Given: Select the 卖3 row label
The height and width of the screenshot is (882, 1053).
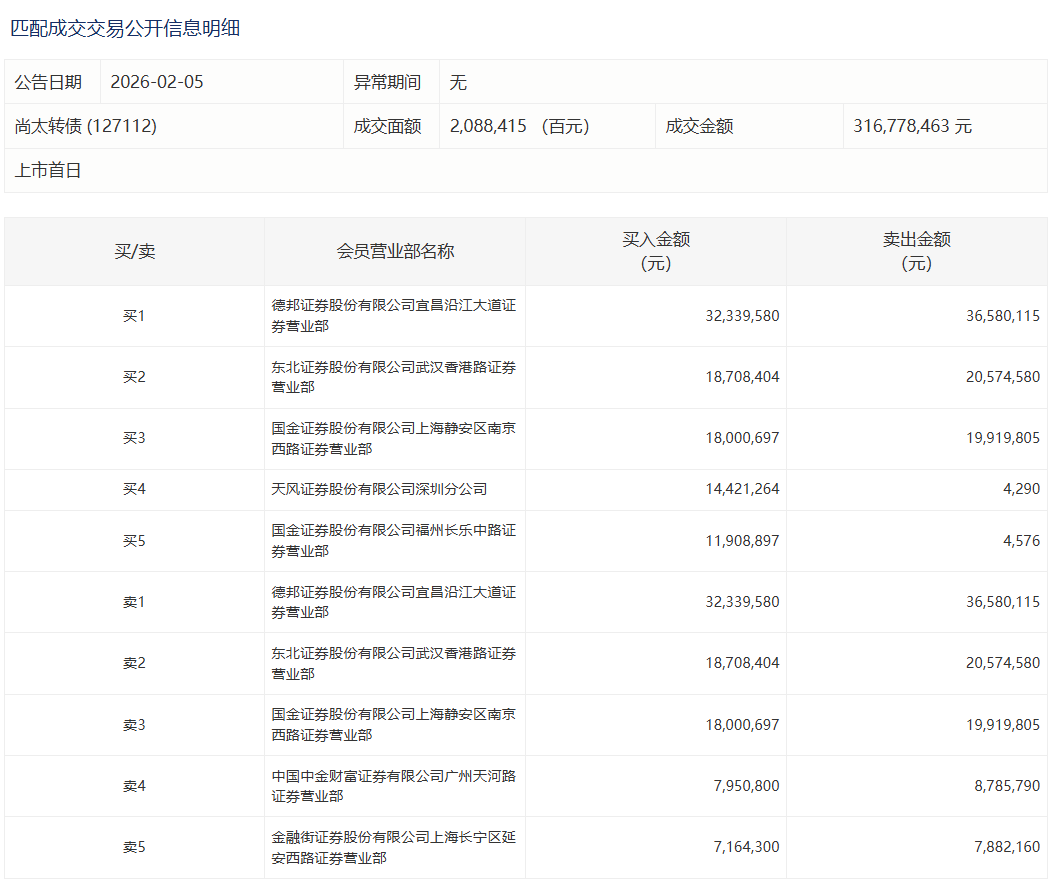Looking at the screenshot, I should coord(134,725).
